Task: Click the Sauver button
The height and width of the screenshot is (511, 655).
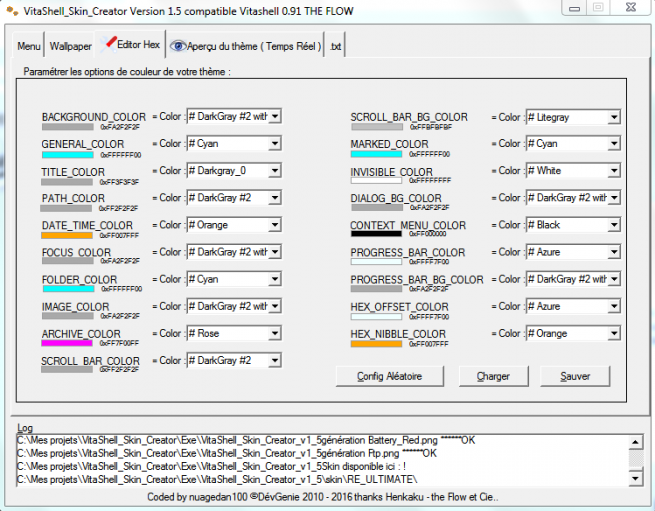Action: (575, 376)
